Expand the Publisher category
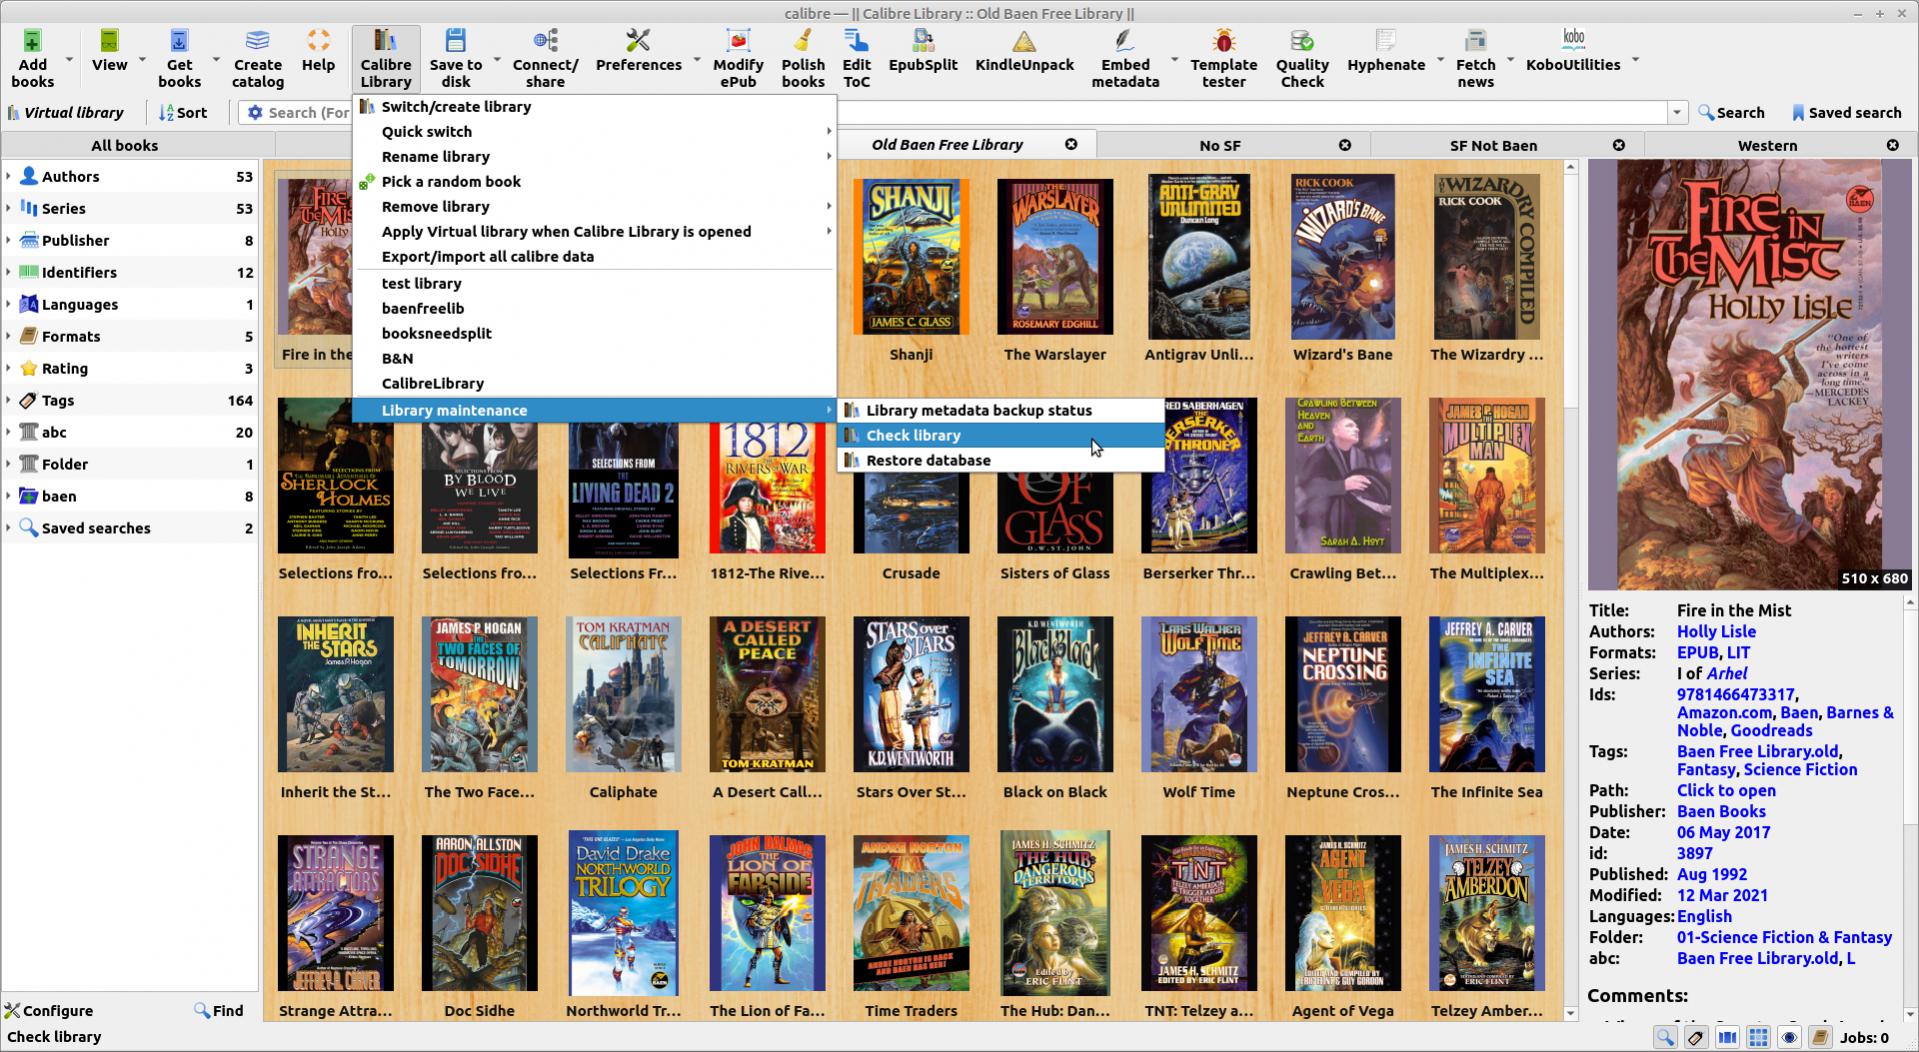Image resolution: width=1919 pixels, height=1052 pixels. (9, 241)
